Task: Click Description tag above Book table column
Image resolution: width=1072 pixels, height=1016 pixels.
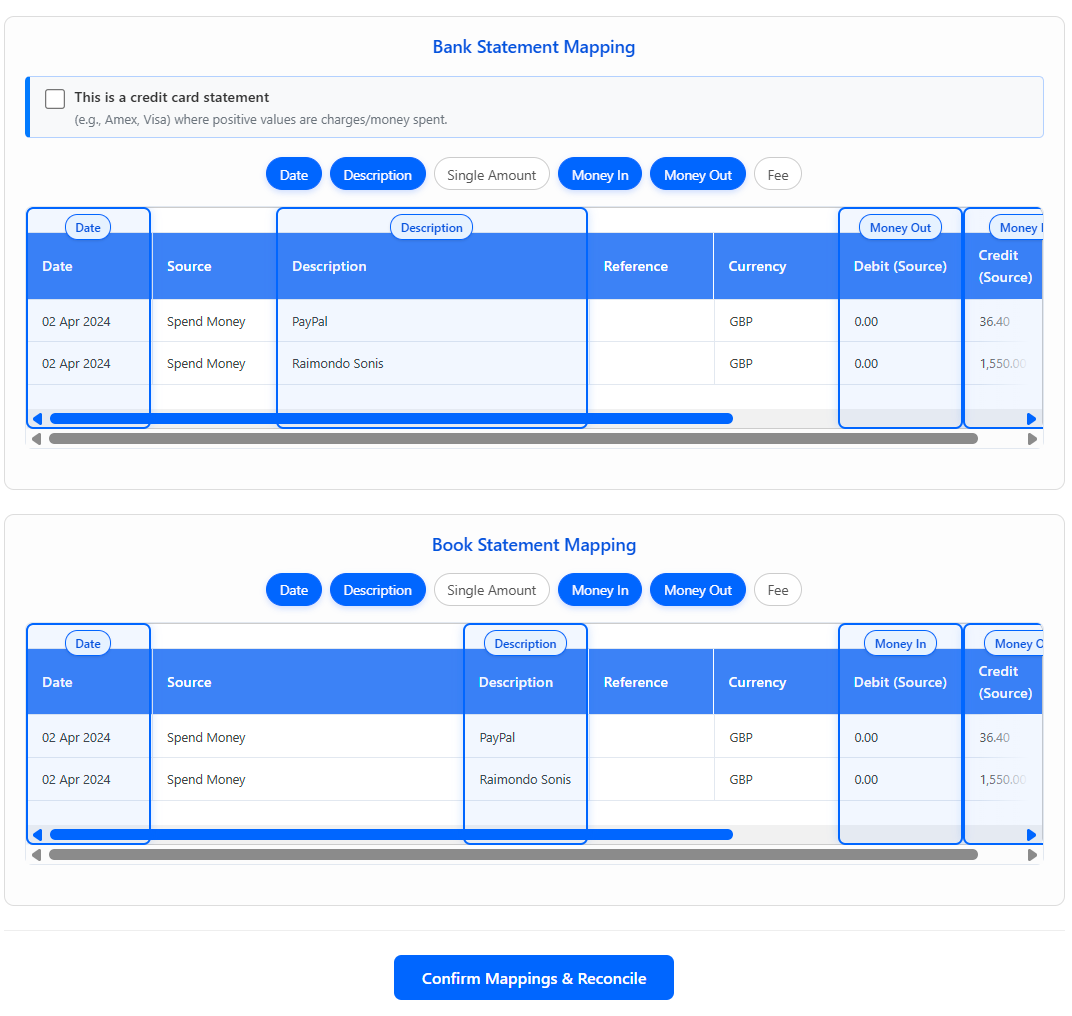Action: pos(525,644)
